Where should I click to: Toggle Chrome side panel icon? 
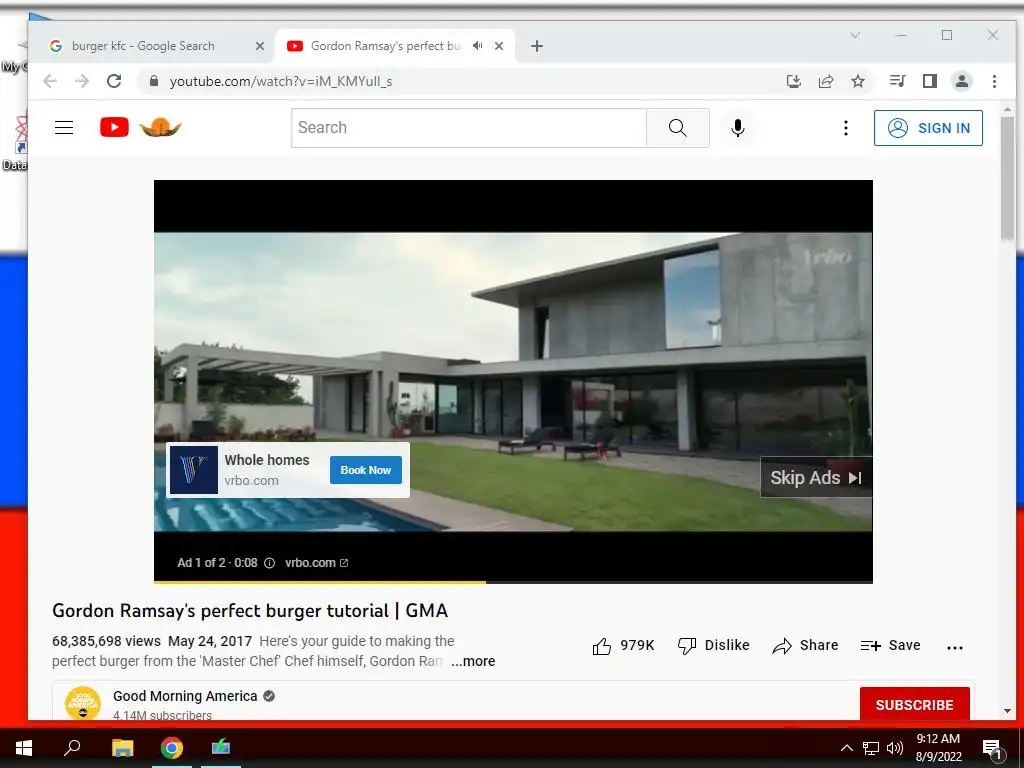click(929, 81)
